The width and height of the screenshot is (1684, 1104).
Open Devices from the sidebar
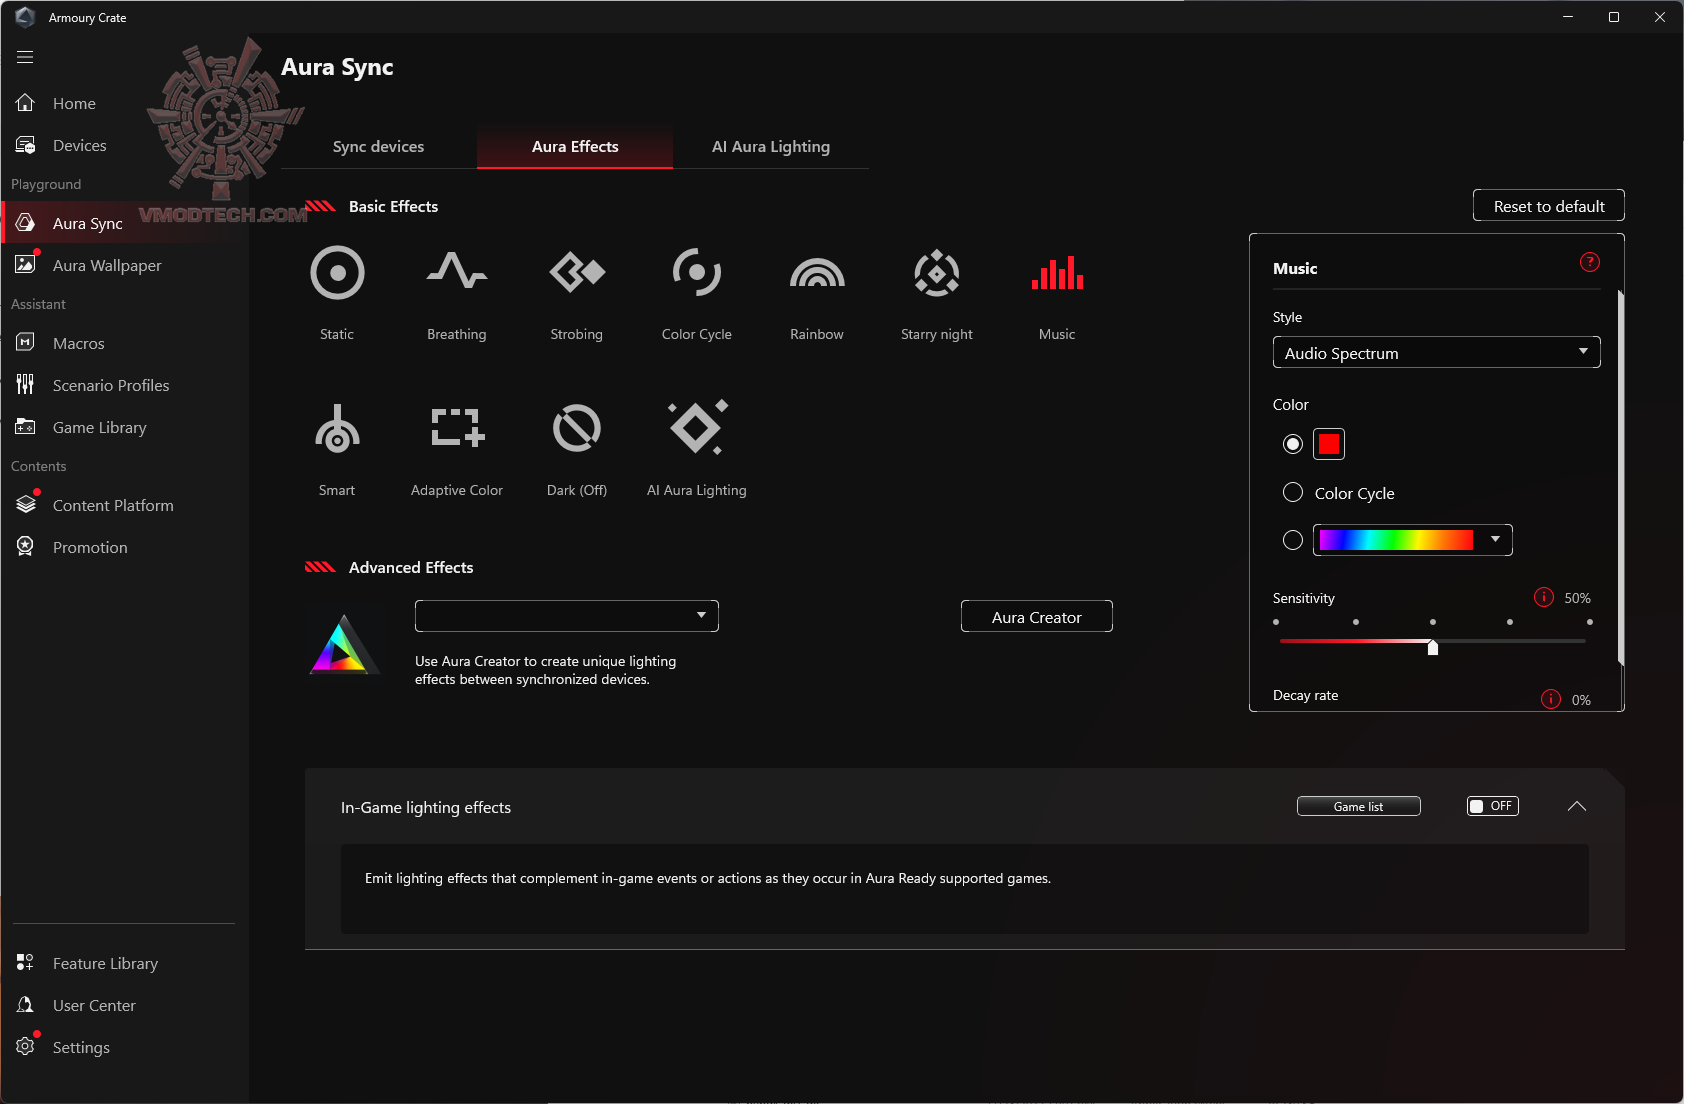click(125, 145)
